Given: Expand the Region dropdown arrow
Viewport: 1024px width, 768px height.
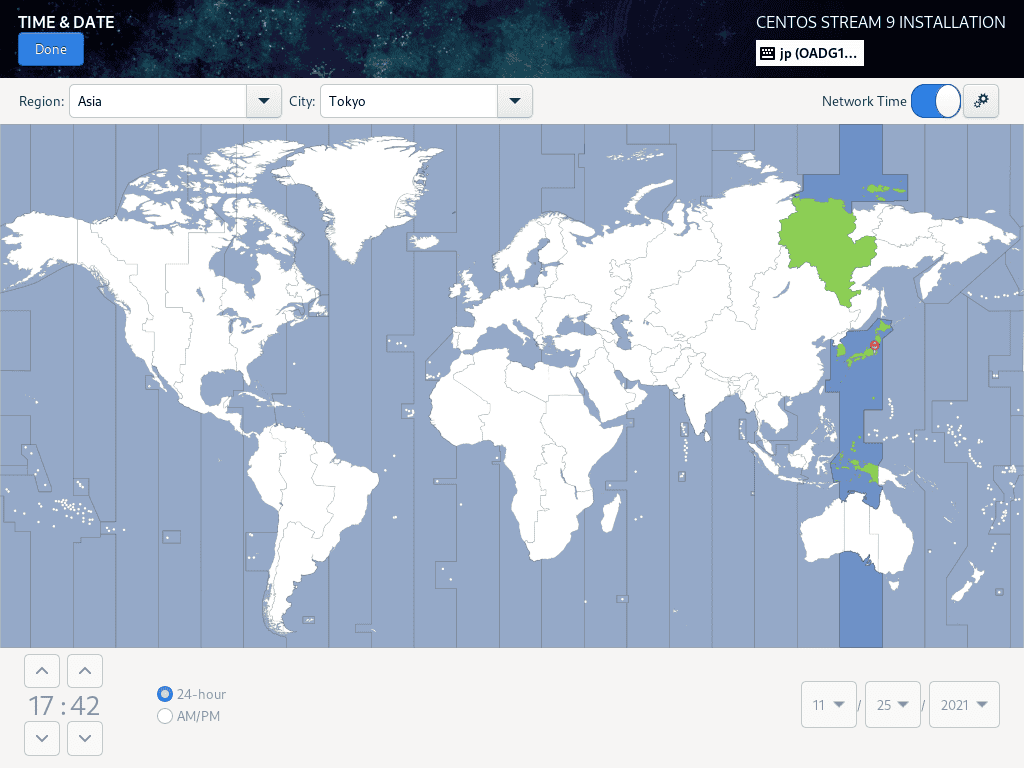Looking at the screenshot, I should 264,101.
